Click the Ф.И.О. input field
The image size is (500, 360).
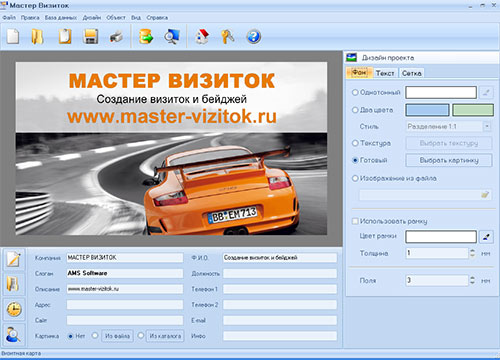(280, 257)
